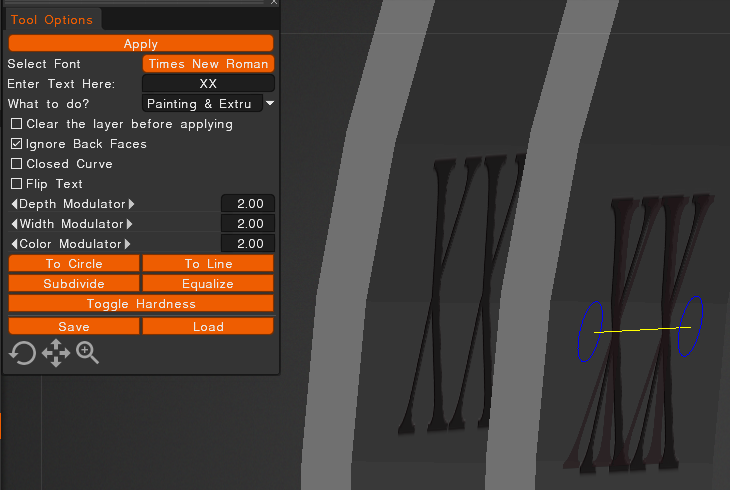The width and height of the screenshot is (730, 490).
Task: Click the Subdivide button
Action: click(x=74, y=284)
